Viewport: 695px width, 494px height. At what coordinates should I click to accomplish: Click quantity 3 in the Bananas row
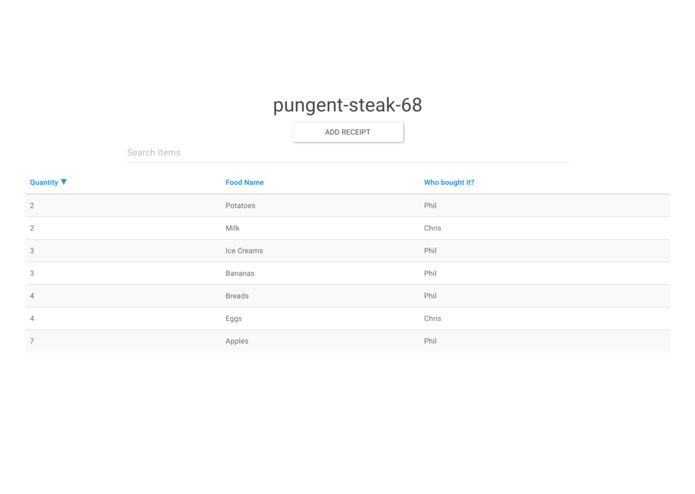(32, 273)
